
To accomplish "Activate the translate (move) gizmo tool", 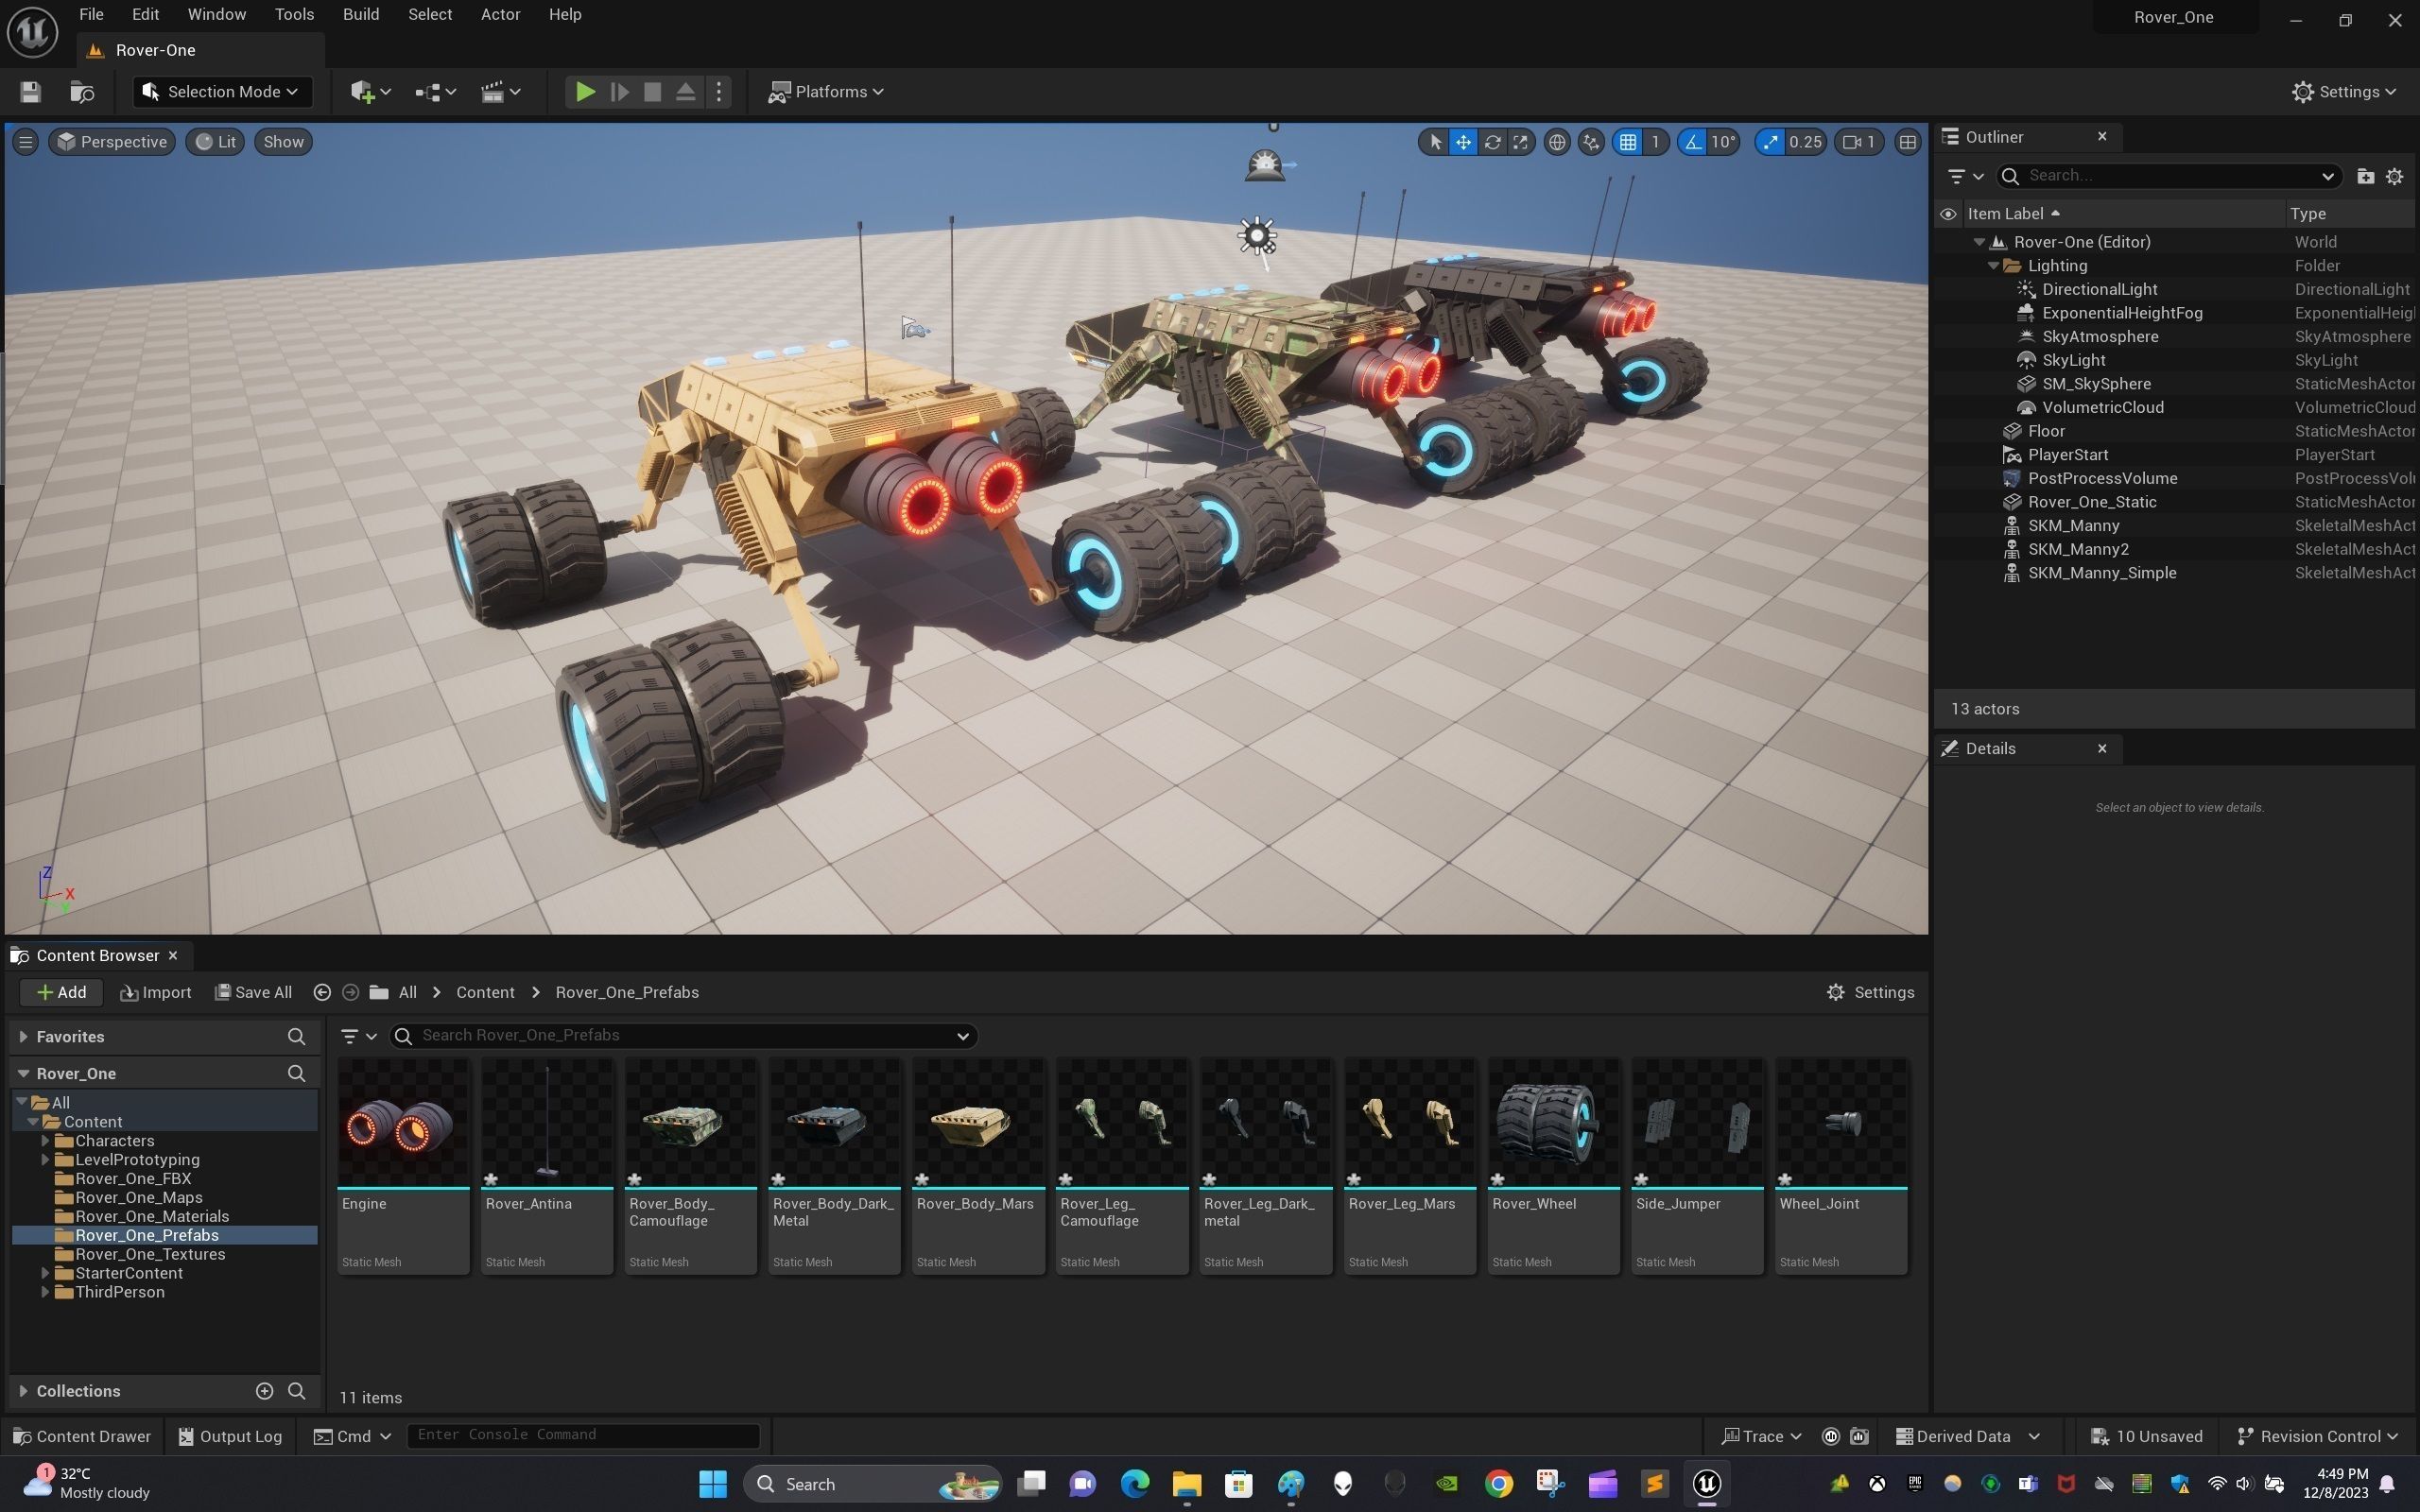I will pyautogui.click(x=1463, y=142).
